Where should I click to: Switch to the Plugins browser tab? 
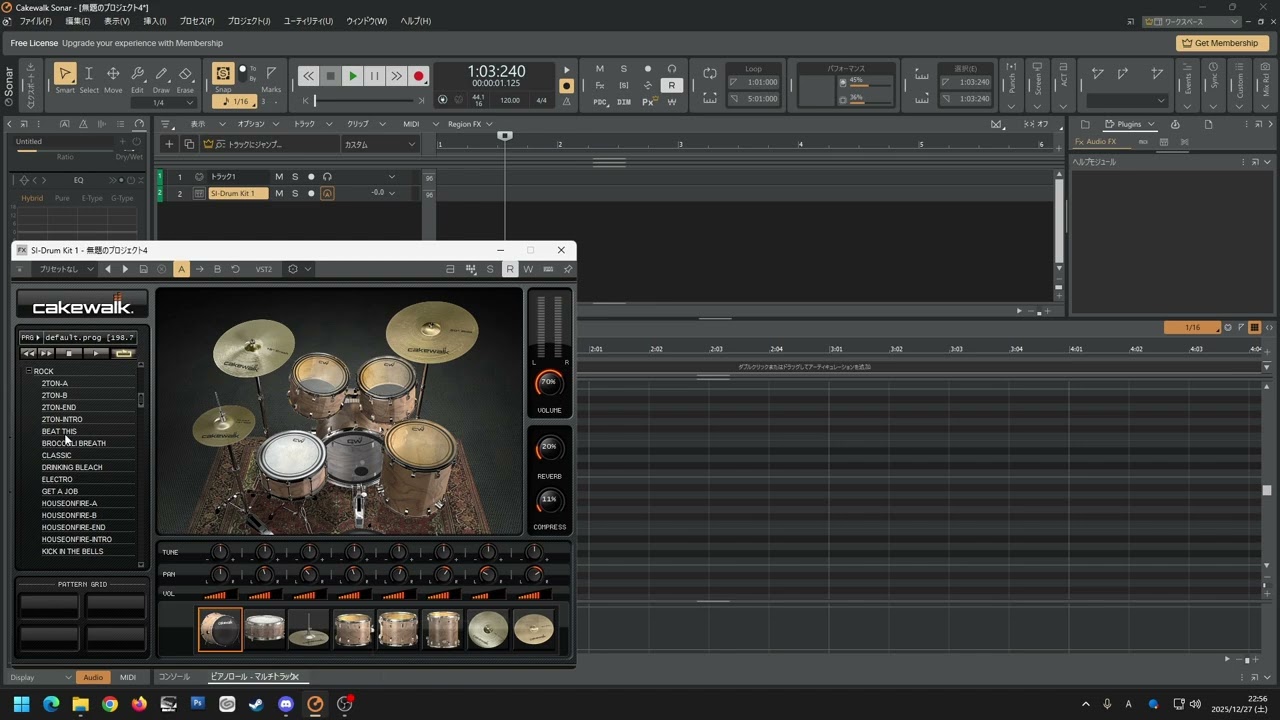coord(1129,124)
